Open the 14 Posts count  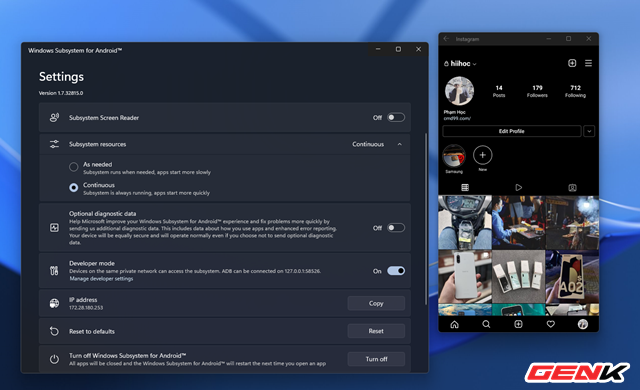tap(499, 91)
